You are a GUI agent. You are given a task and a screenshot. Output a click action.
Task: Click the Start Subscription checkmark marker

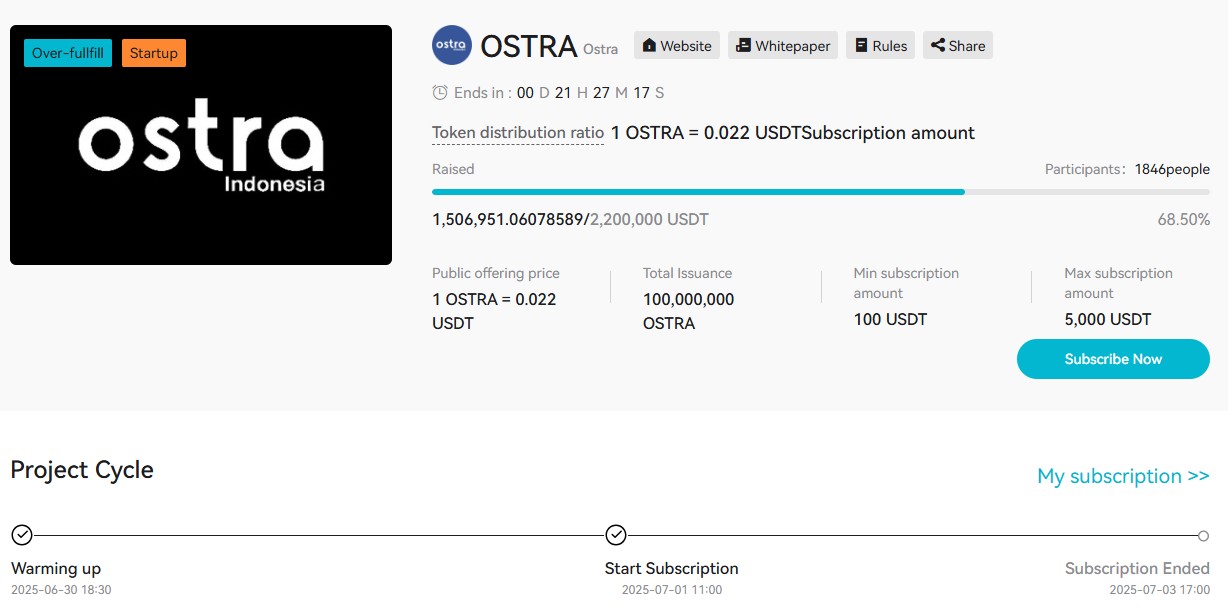[x=616, y=535]
